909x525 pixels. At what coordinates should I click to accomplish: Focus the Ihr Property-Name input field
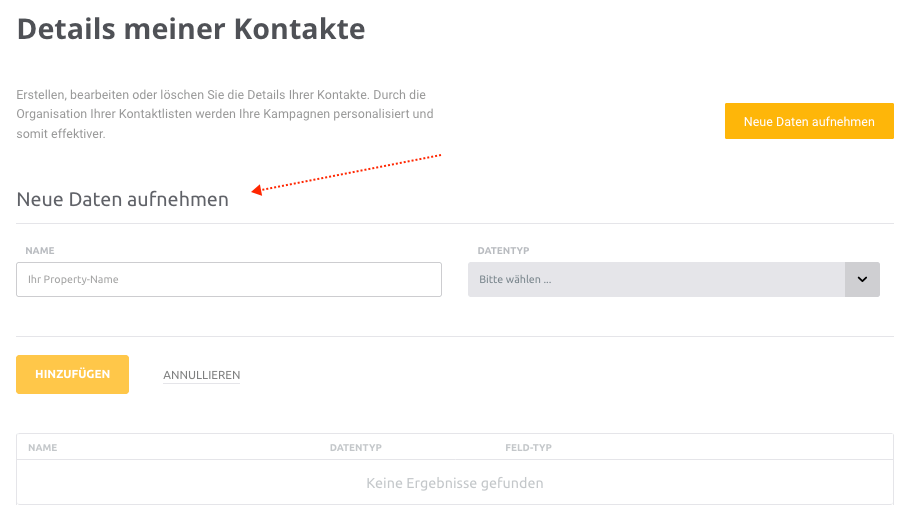[228, 279]
